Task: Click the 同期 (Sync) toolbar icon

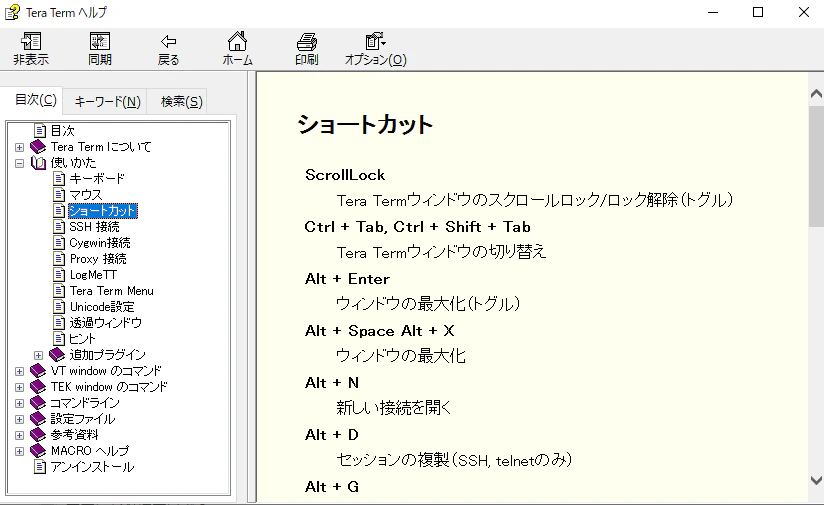Action: (100, 41)
